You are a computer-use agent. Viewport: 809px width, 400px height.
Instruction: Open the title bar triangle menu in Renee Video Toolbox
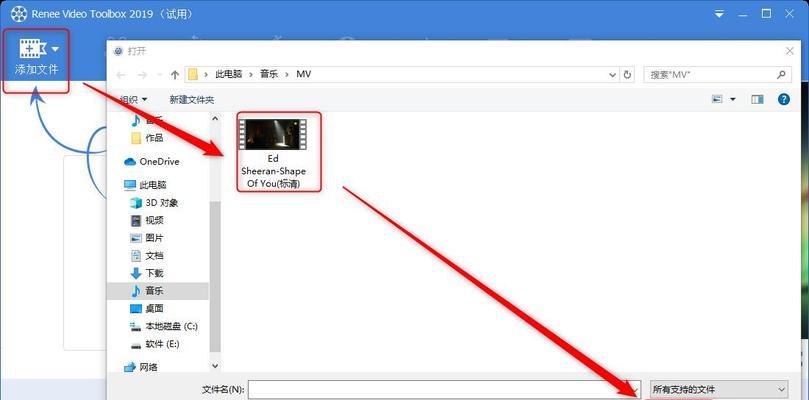pos(720,14)
